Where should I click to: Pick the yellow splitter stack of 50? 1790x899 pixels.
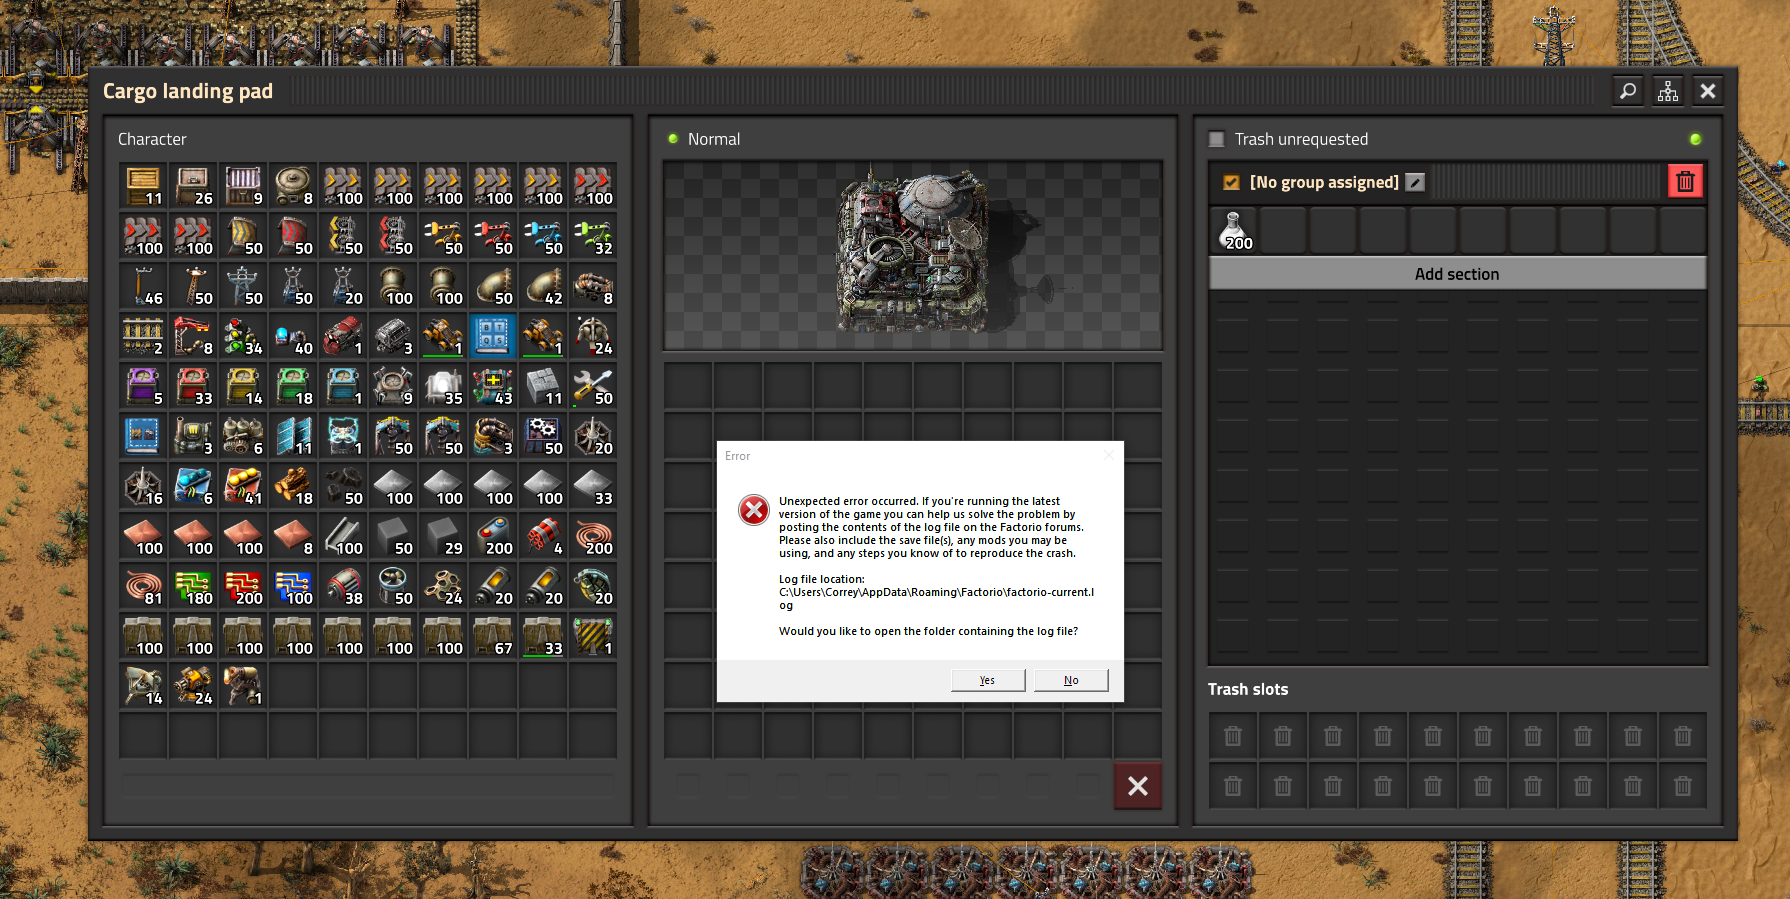[343, 236]
